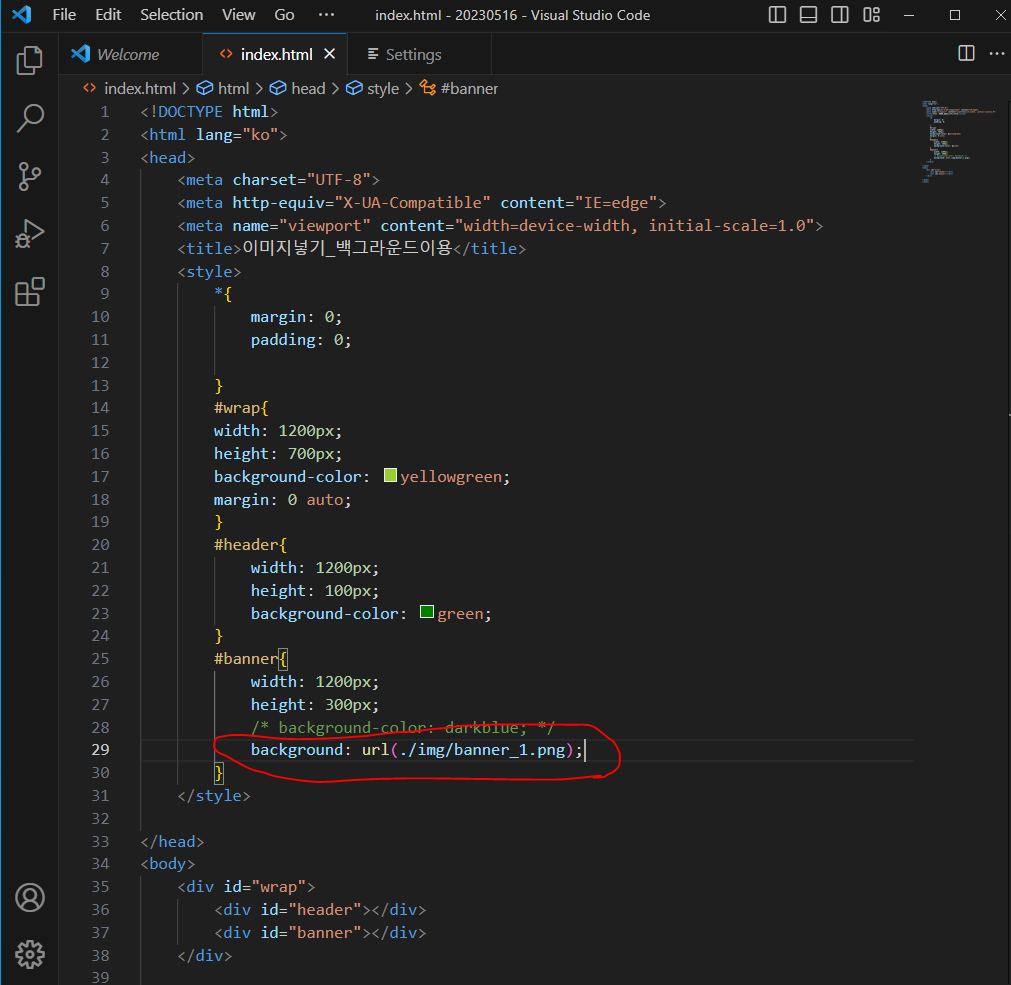Open Run and Debug view
1011x985 pixels.
pyautogui.click(x=30, y=233)
